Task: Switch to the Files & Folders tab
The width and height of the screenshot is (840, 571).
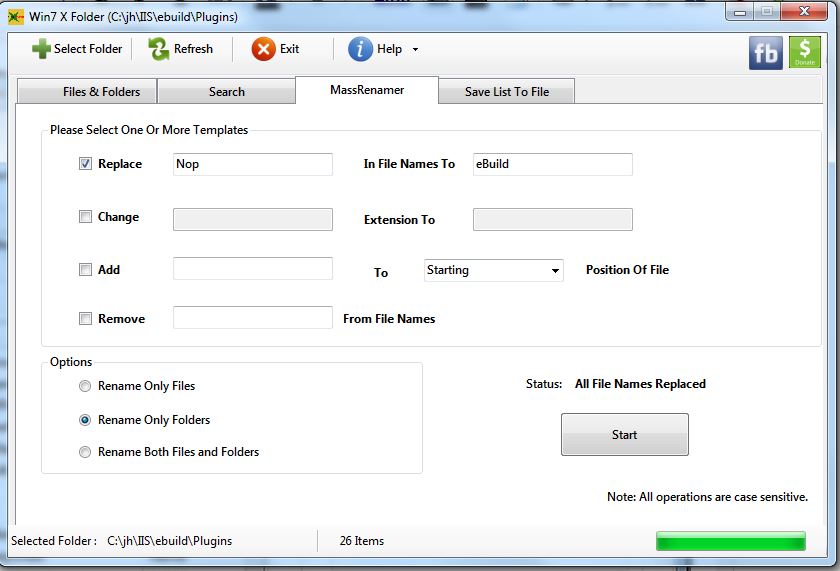Action: pos(87,91)
